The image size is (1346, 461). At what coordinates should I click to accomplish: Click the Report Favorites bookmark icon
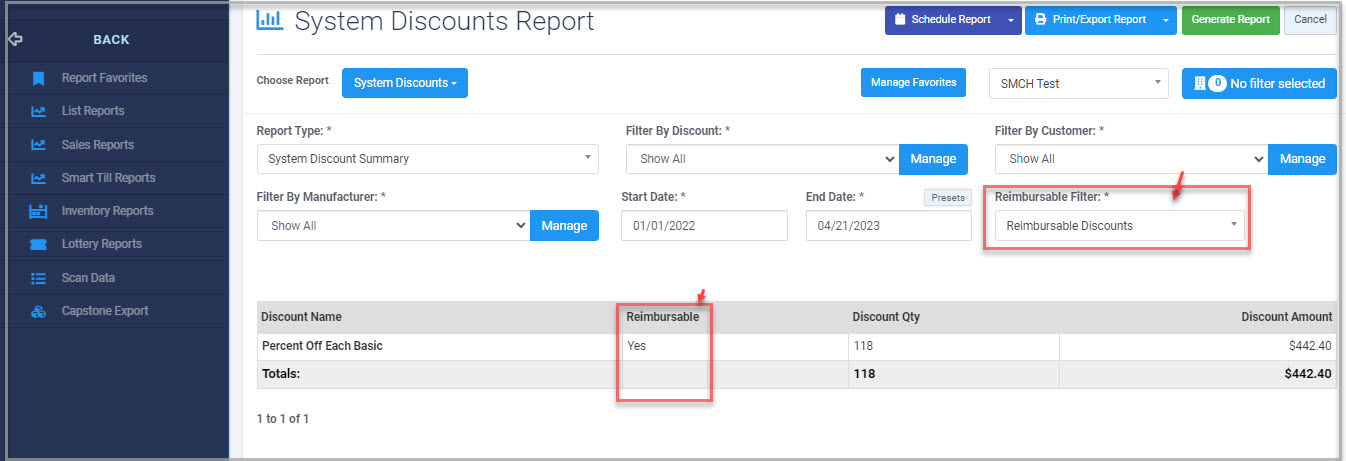point(38,78)
